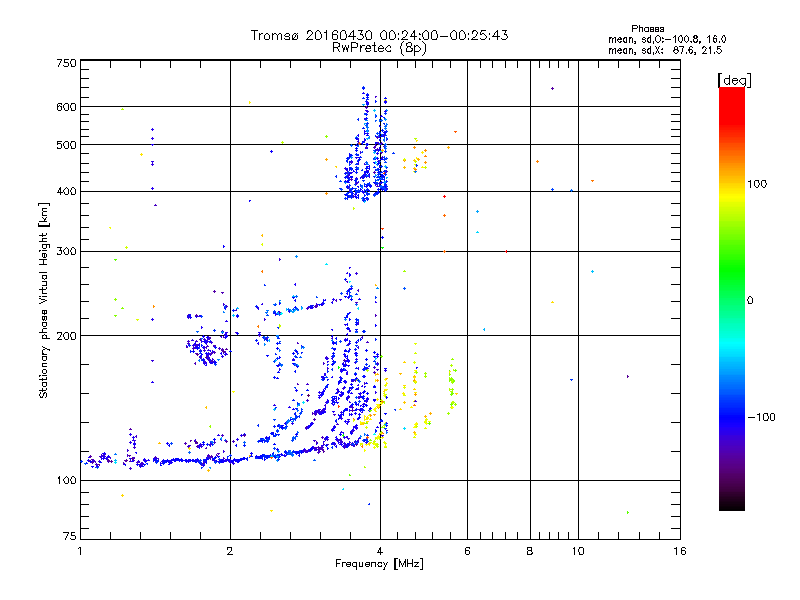Click the x-axis tick label "6"
The height and width of the screenshot is (600, 800).
click(x=467, y=551)
